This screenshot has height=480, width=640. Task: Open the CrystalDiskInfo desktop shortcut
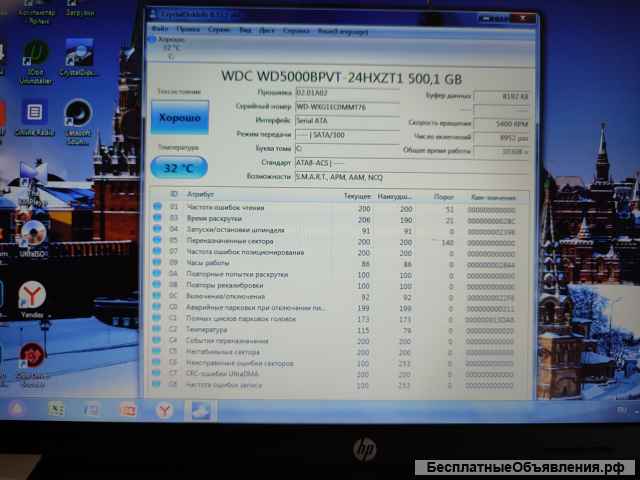click(x=78, y=57)
